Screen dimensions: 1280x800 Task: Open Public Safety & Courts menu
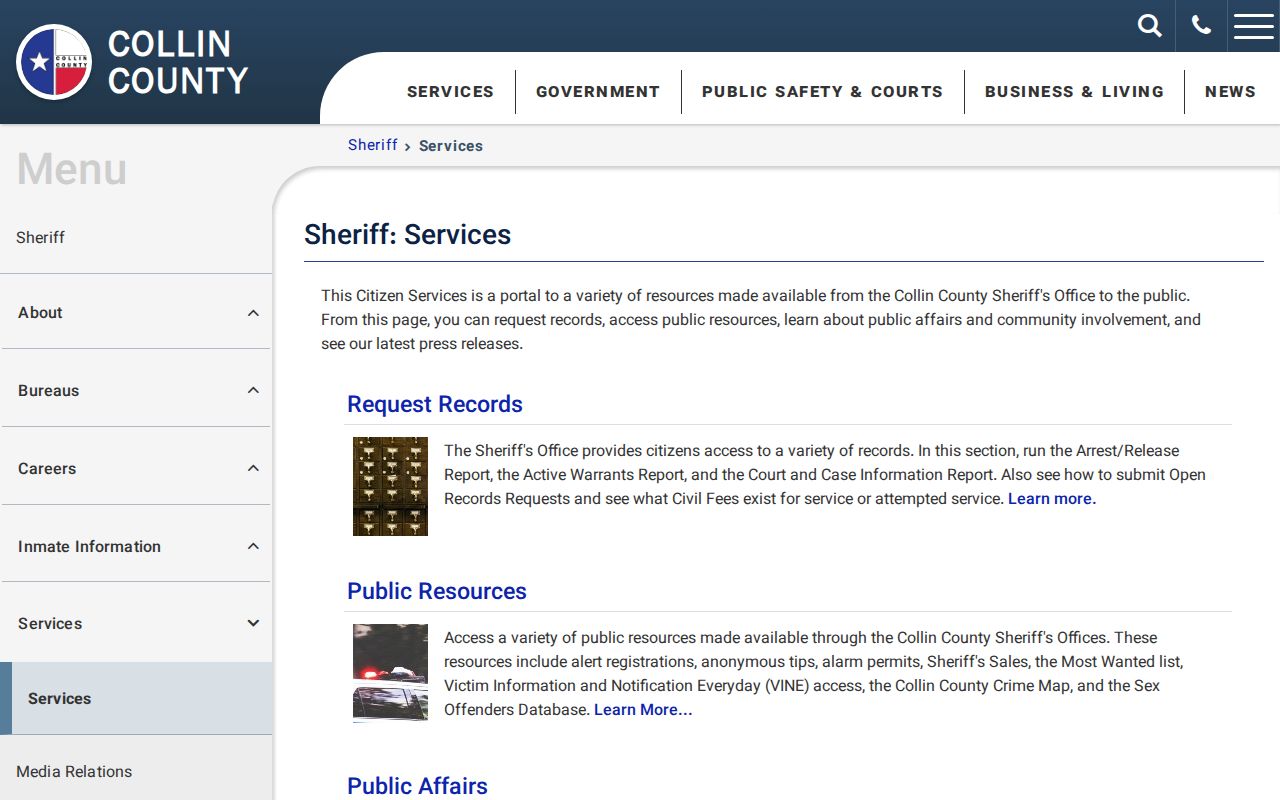822,92
